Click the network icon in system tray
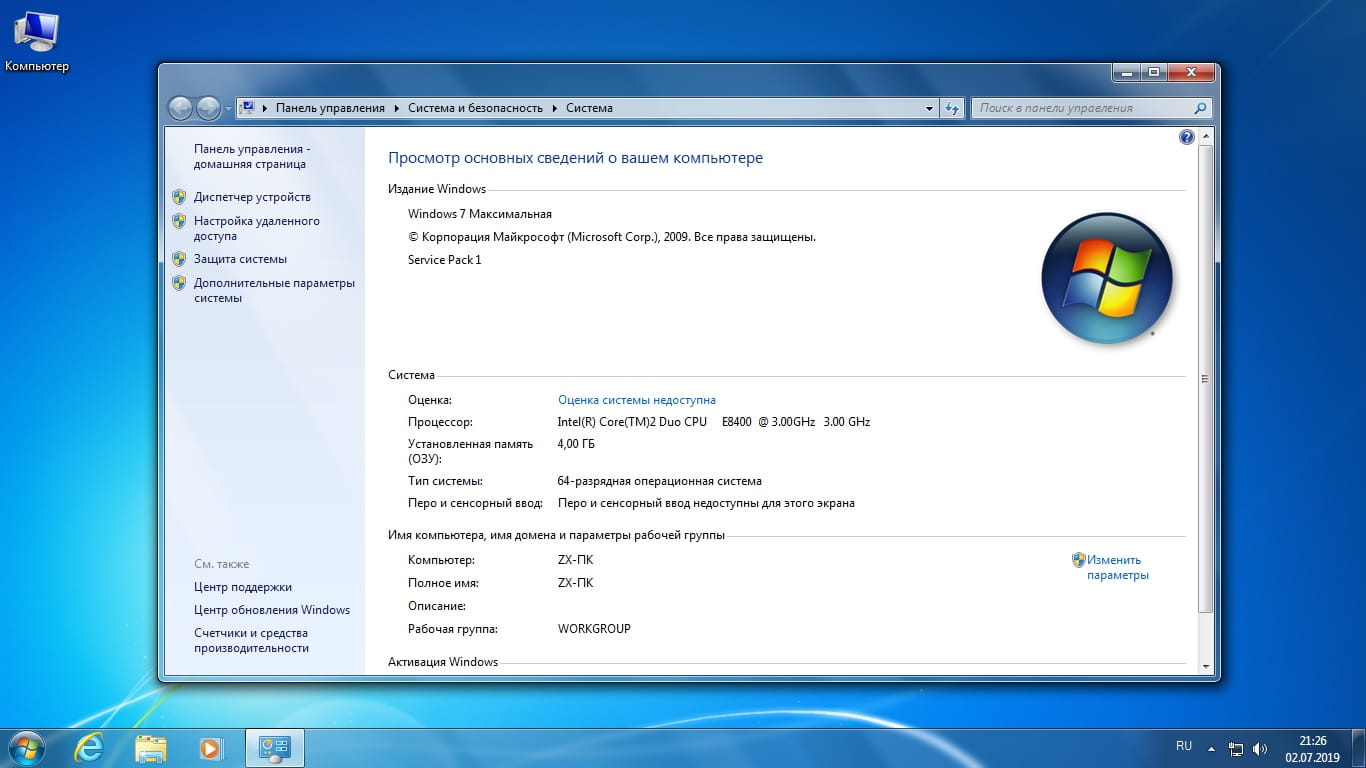1366x768 pixels. [1236, 748]
